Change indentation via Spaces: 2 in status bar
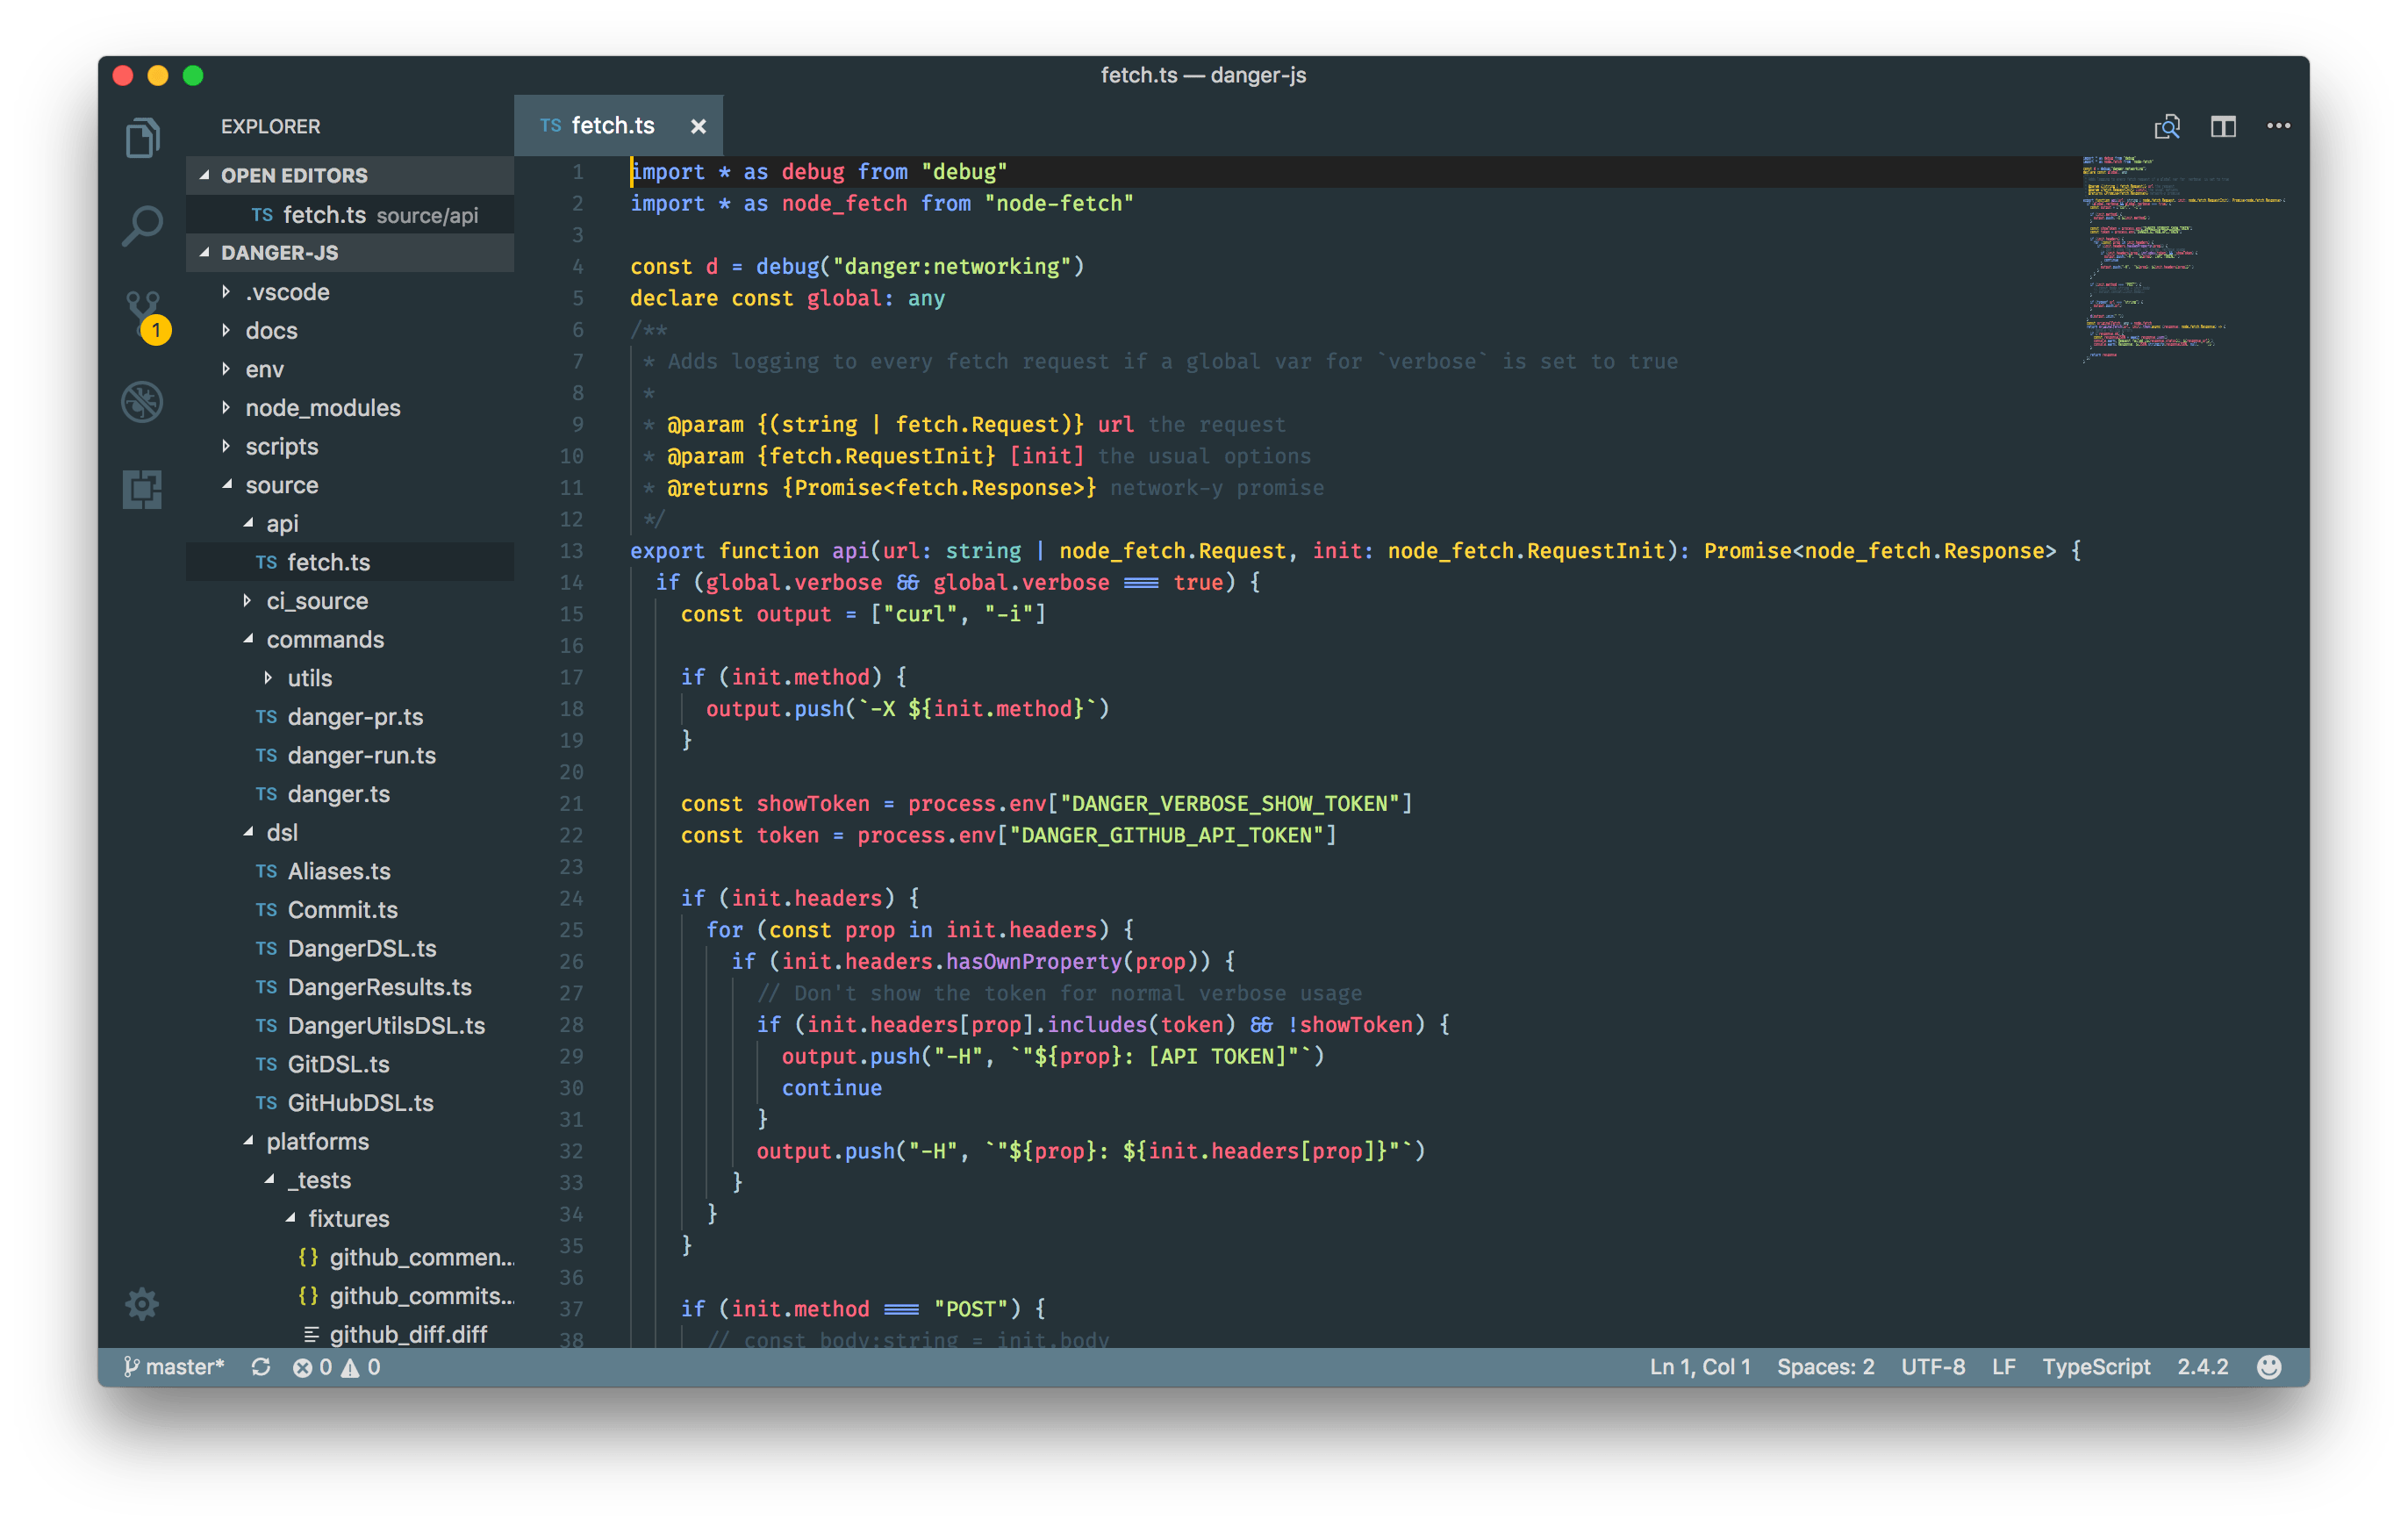 (1824, 1366)
